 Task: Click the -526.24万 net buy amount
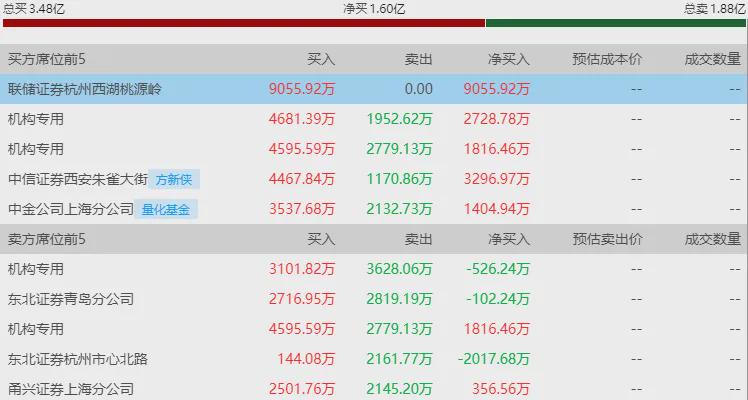tap(498, 269)
